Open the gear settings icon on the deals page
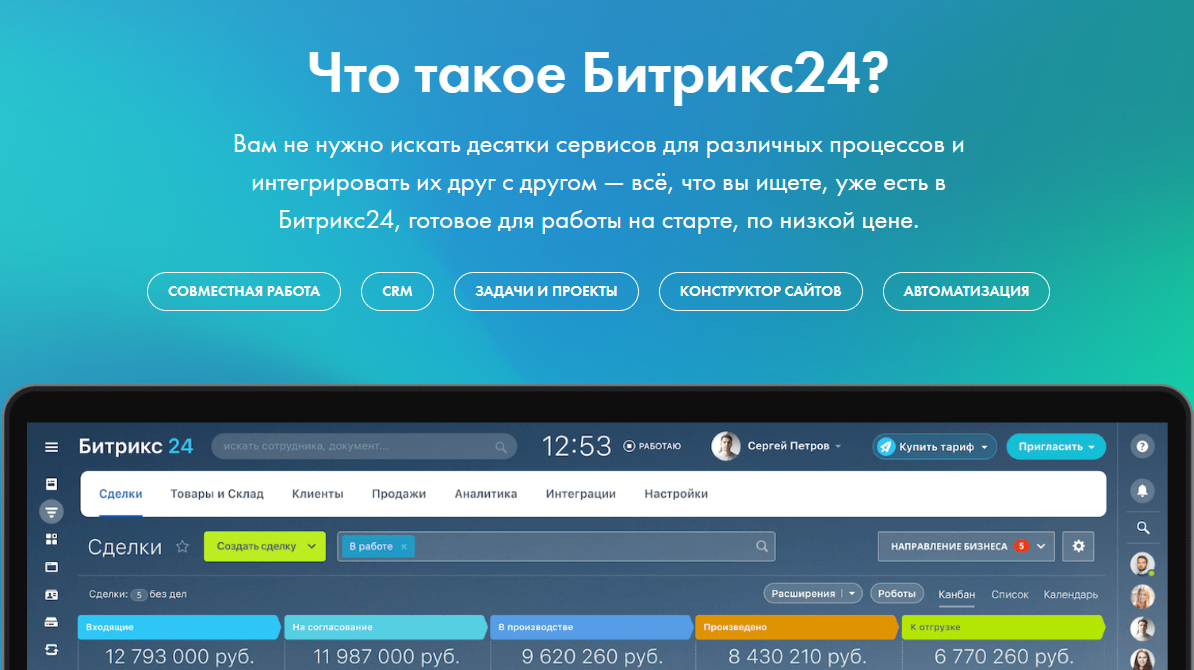 tap(1078, 546)
